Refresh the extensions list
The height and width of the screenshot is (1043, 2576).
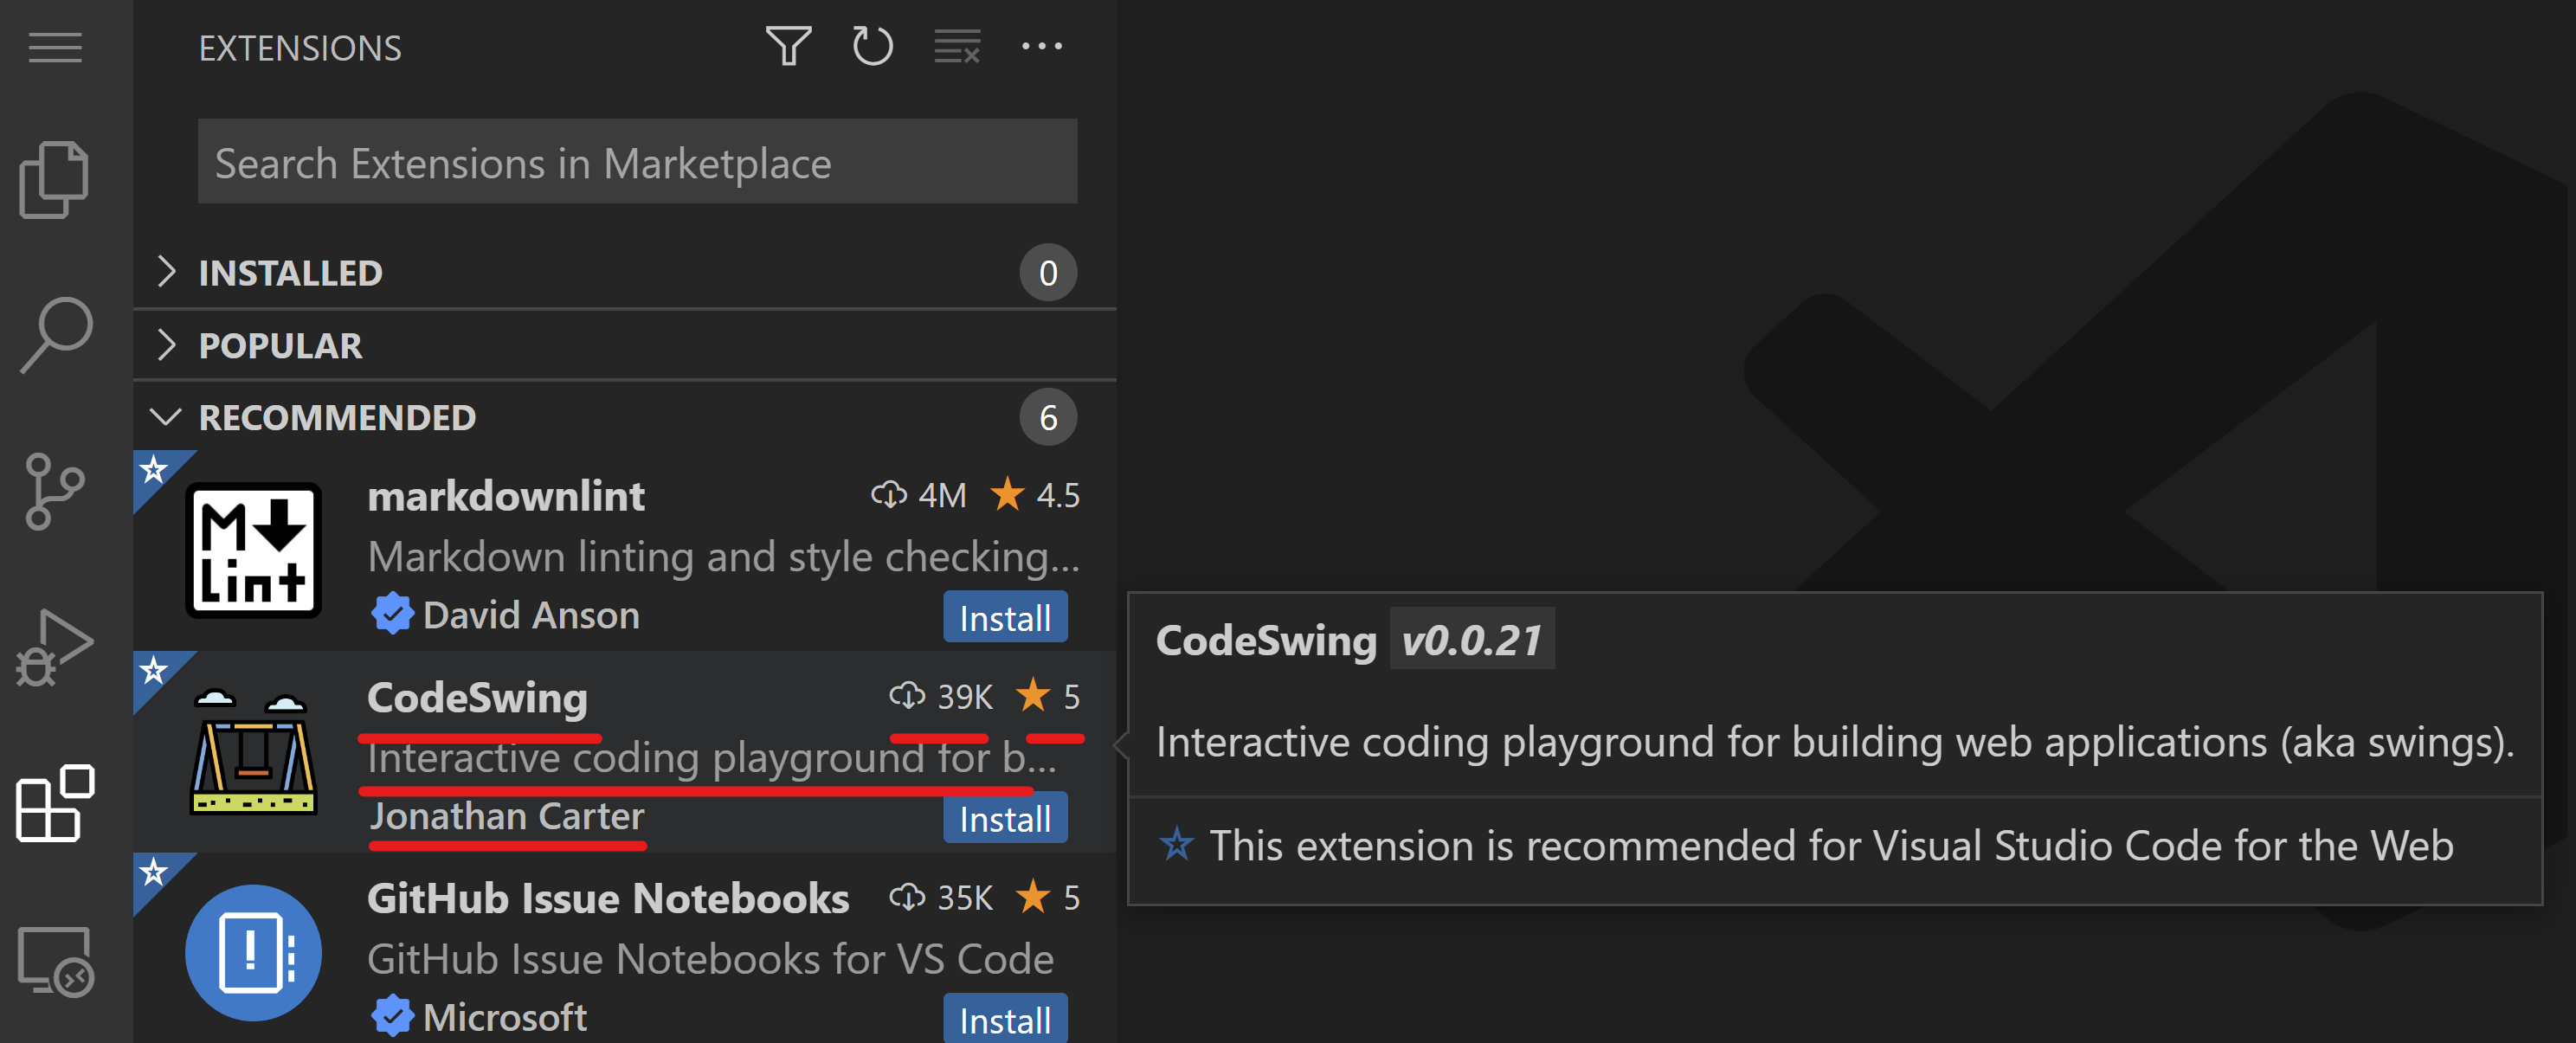click(872, 47)
